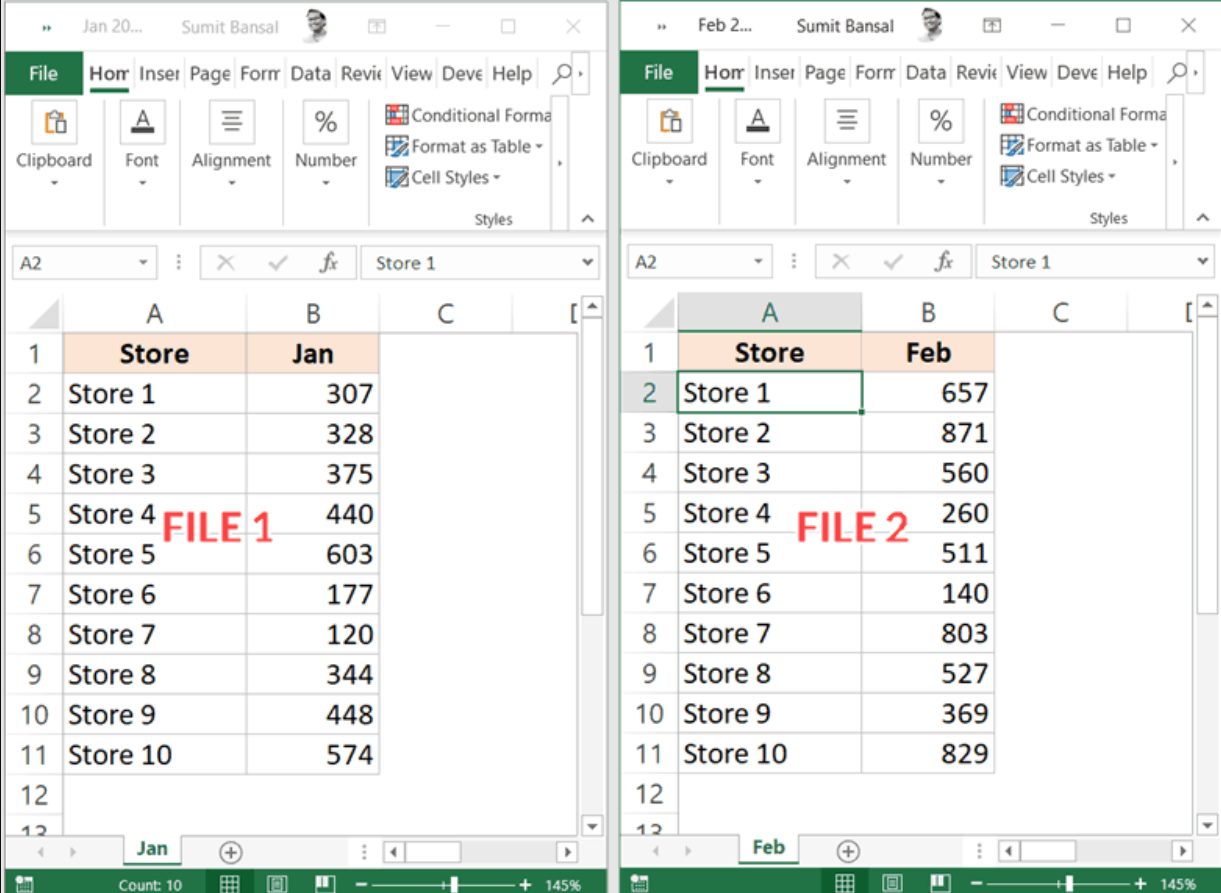Open Name Box dropdown in the Jan workbook
Image resolution: width=1221 pixels, height=893 pixels.
144,263
